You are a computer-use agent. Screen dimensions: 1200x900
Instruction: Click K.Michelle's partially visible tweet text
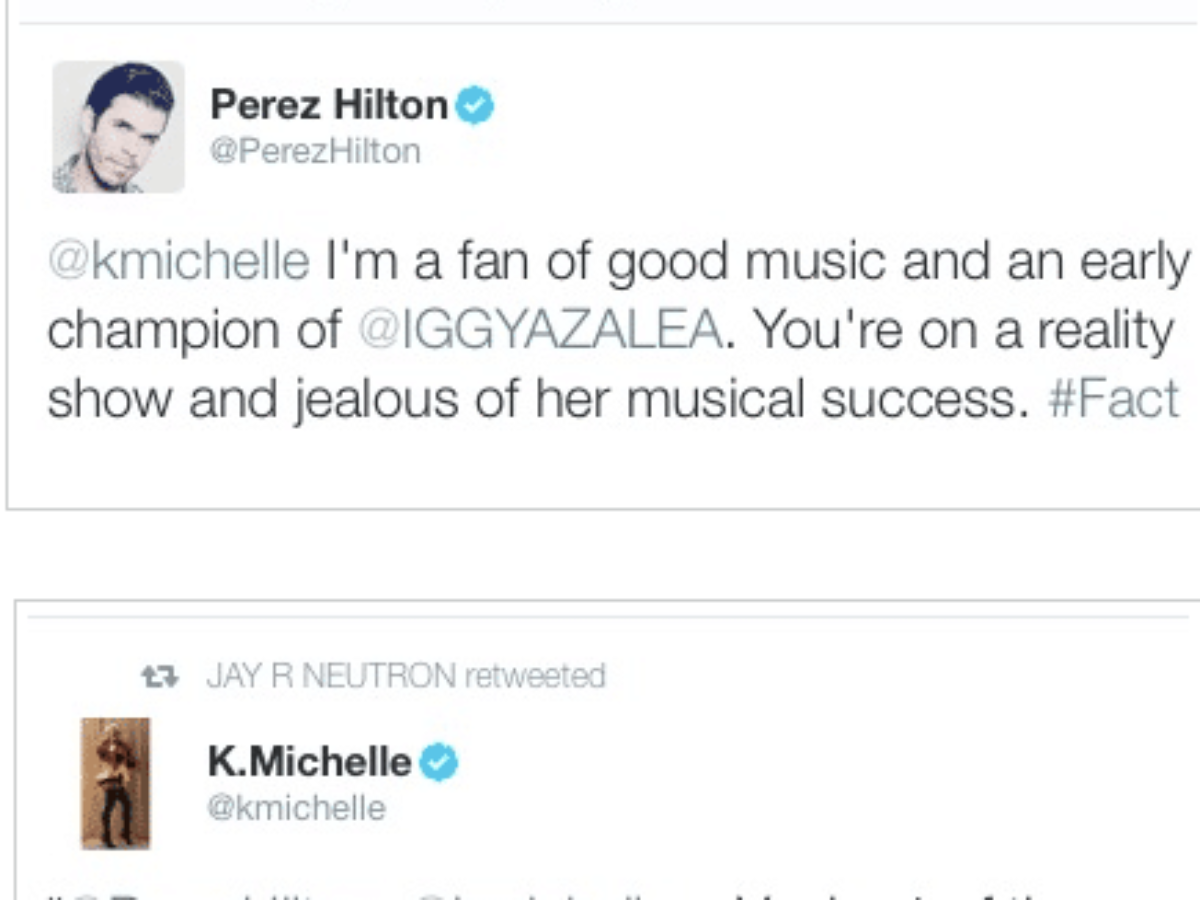click(x=600, y=890)
